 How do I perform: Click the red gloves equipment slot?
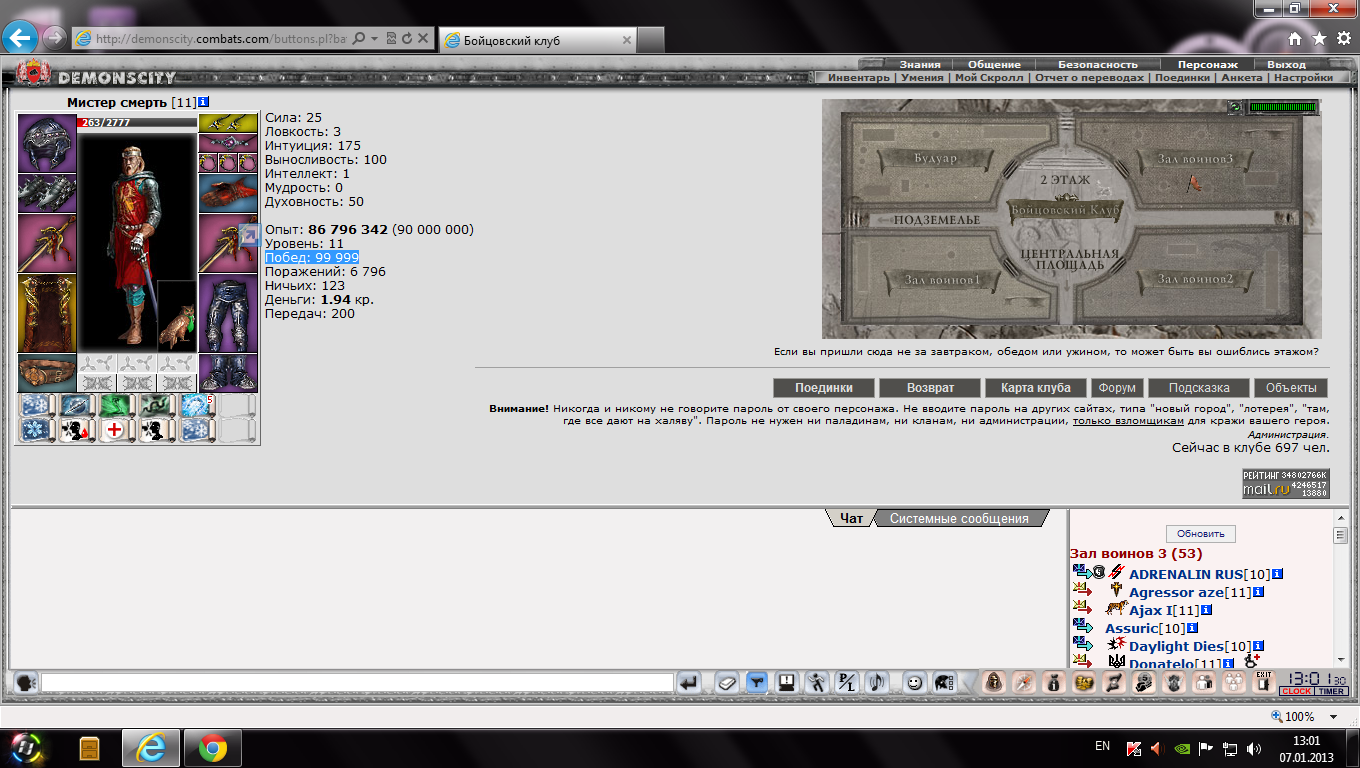(x=228, y=193)
